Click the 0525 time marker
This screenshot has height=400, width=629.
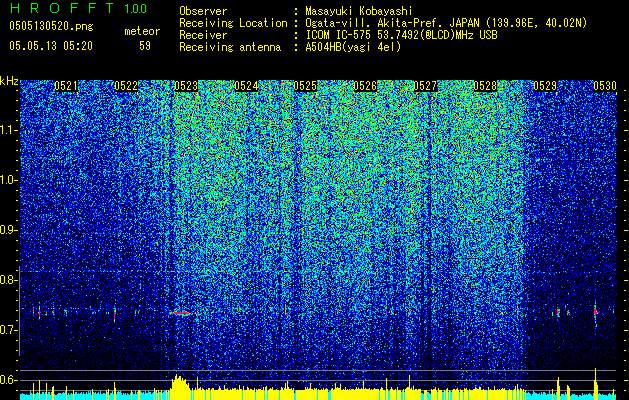tap(305, 86)
